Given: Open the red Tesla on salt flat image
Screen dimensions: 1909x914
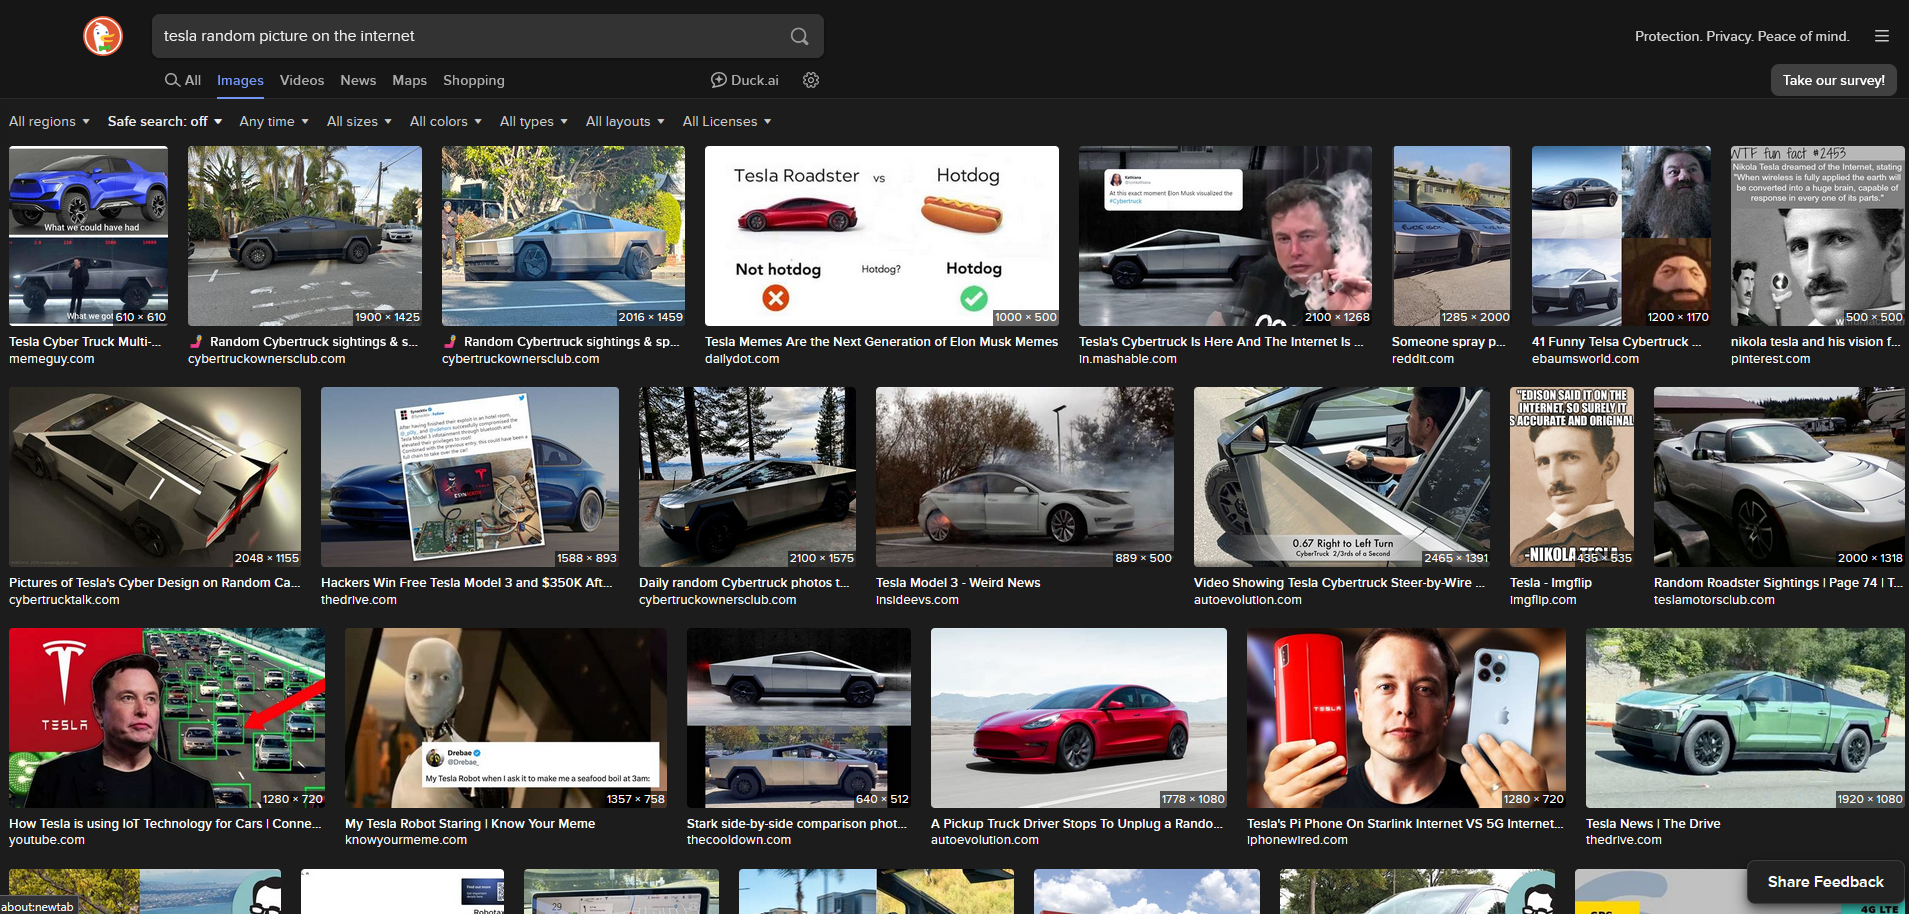Looking at the screenshot, I should 1079,718.
